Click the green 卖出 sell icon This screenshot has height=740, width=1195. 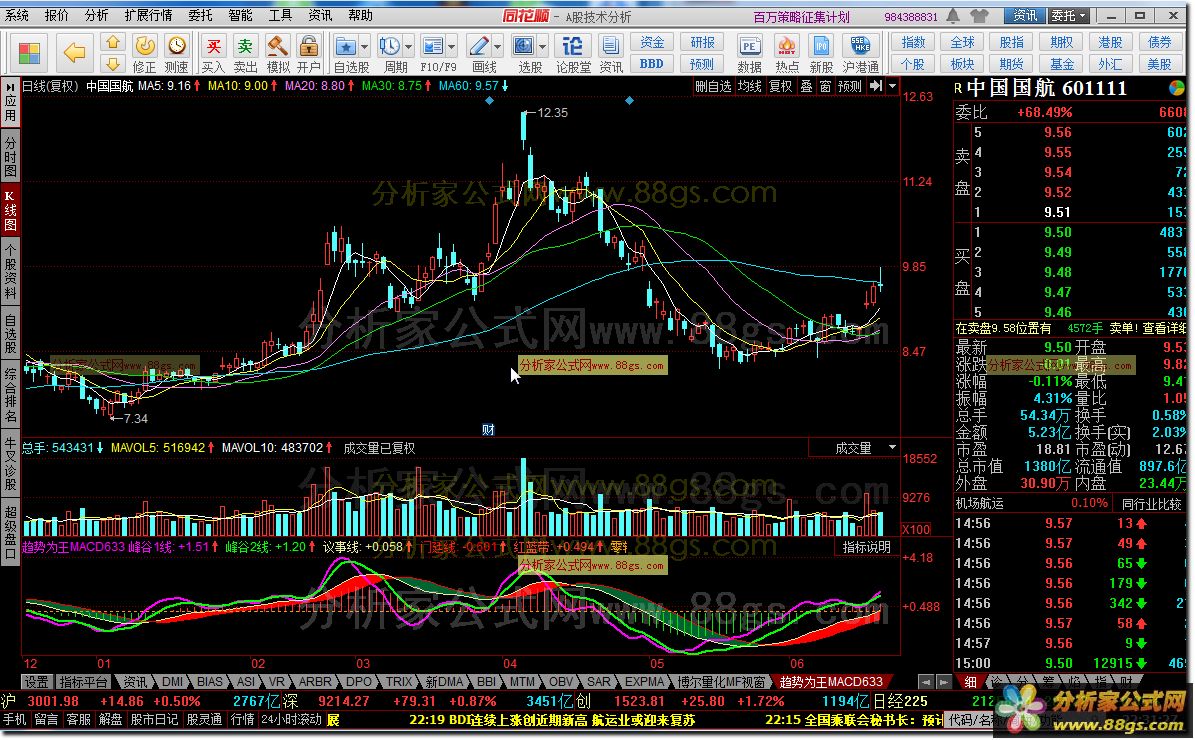pyautogui.click(x=245, y=46)
